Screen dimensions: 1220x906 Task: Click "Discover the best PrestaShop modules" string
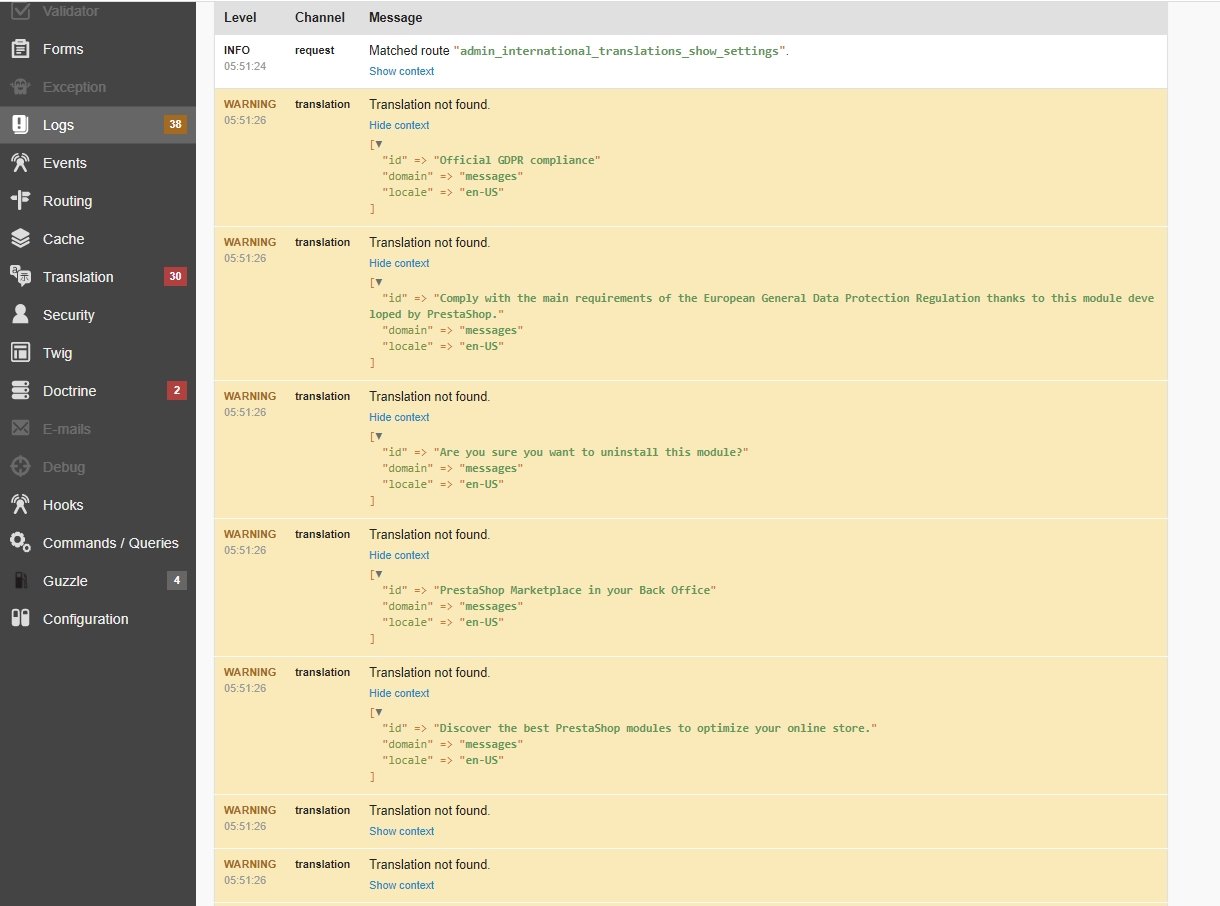tap(655, 728)
